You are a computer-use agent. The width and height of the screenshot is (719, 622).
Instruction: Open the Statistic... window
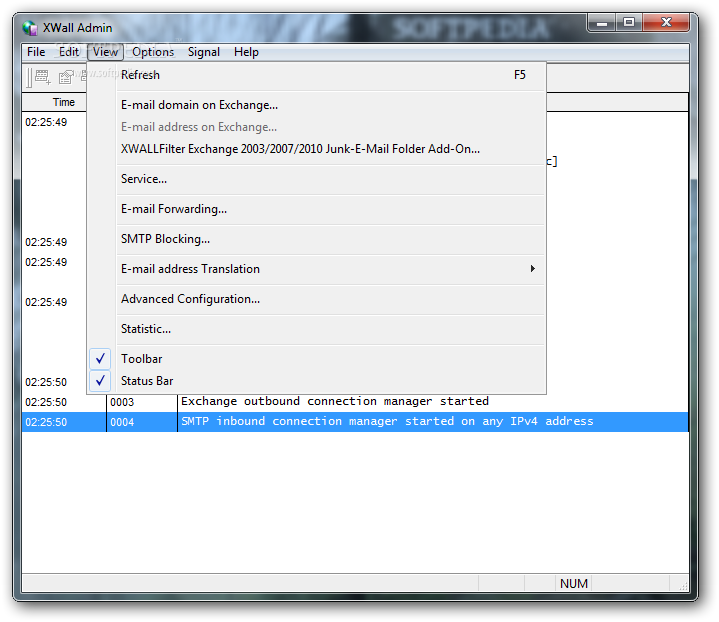(317, 329)
